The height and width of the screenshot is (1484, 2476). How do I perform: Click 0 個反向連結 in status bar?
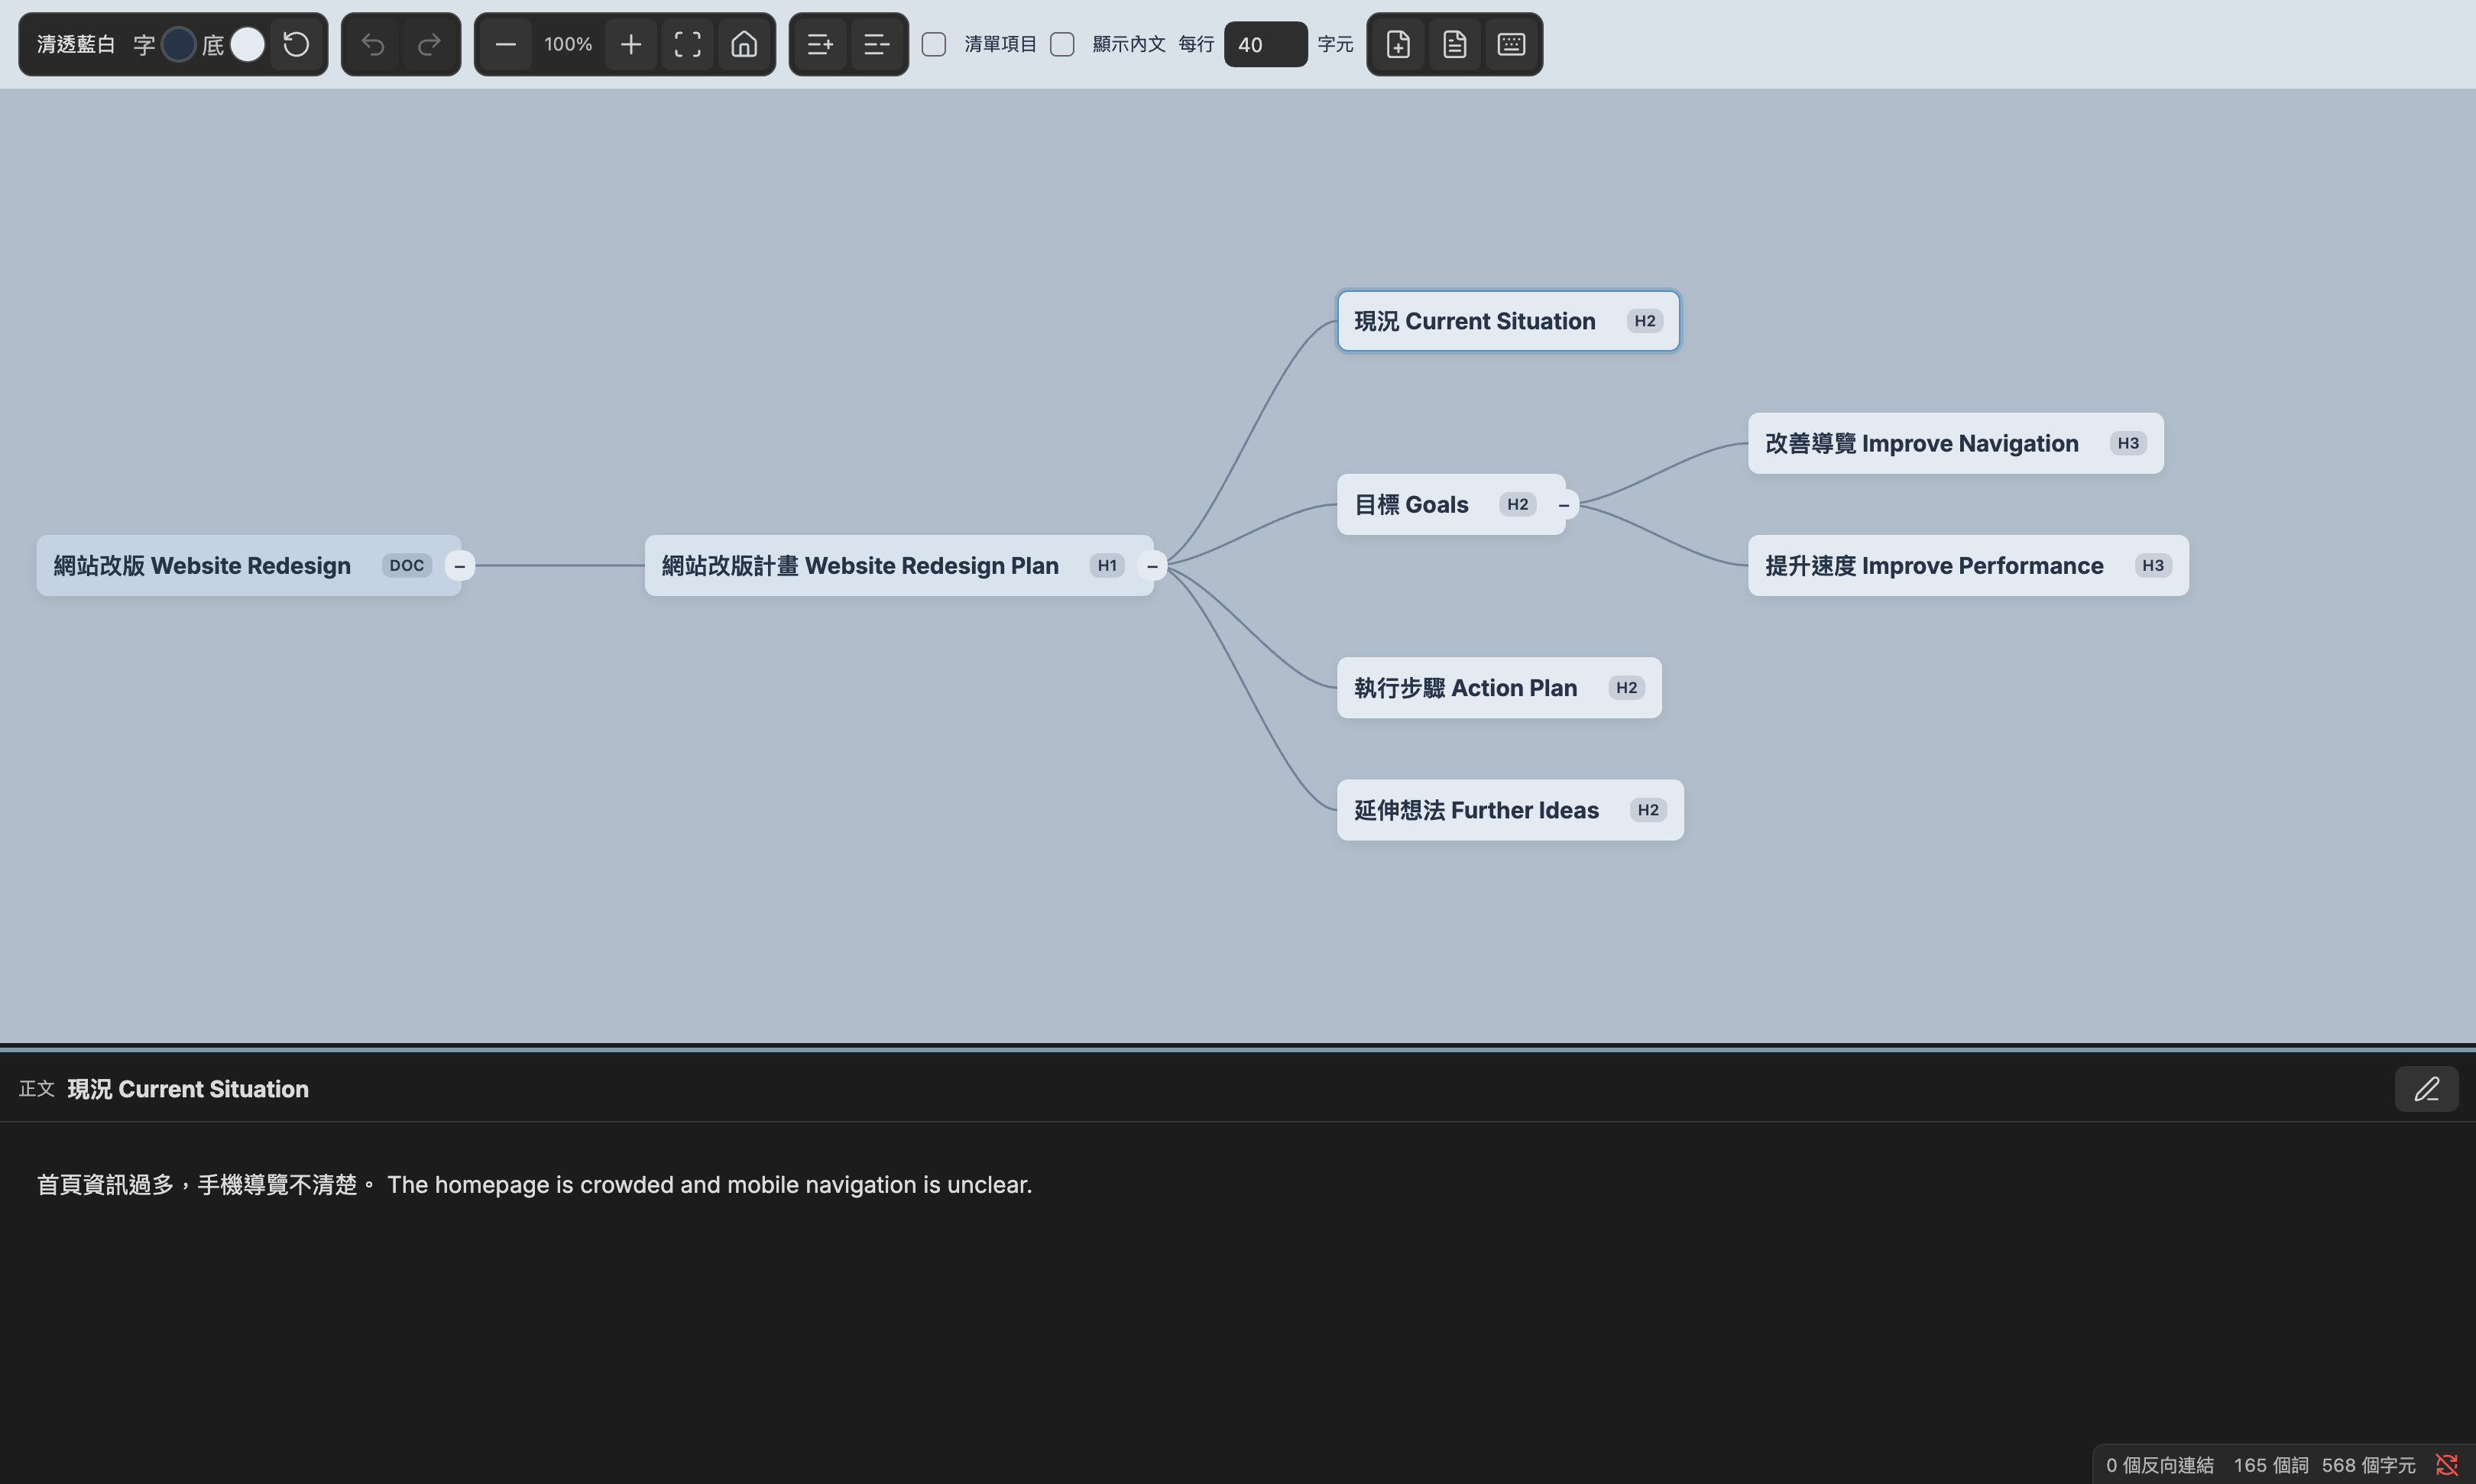[2159, 1465]
